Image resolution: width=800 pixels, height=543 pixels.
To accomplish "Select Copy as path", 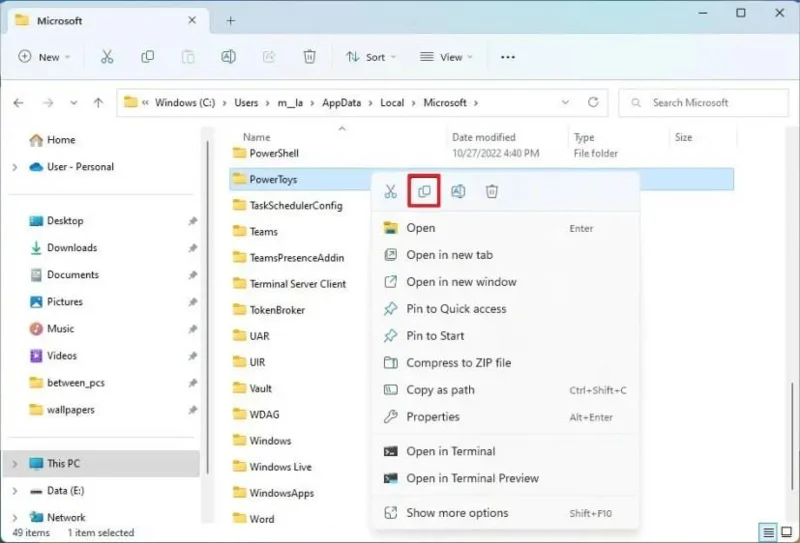I will (506, 390).
